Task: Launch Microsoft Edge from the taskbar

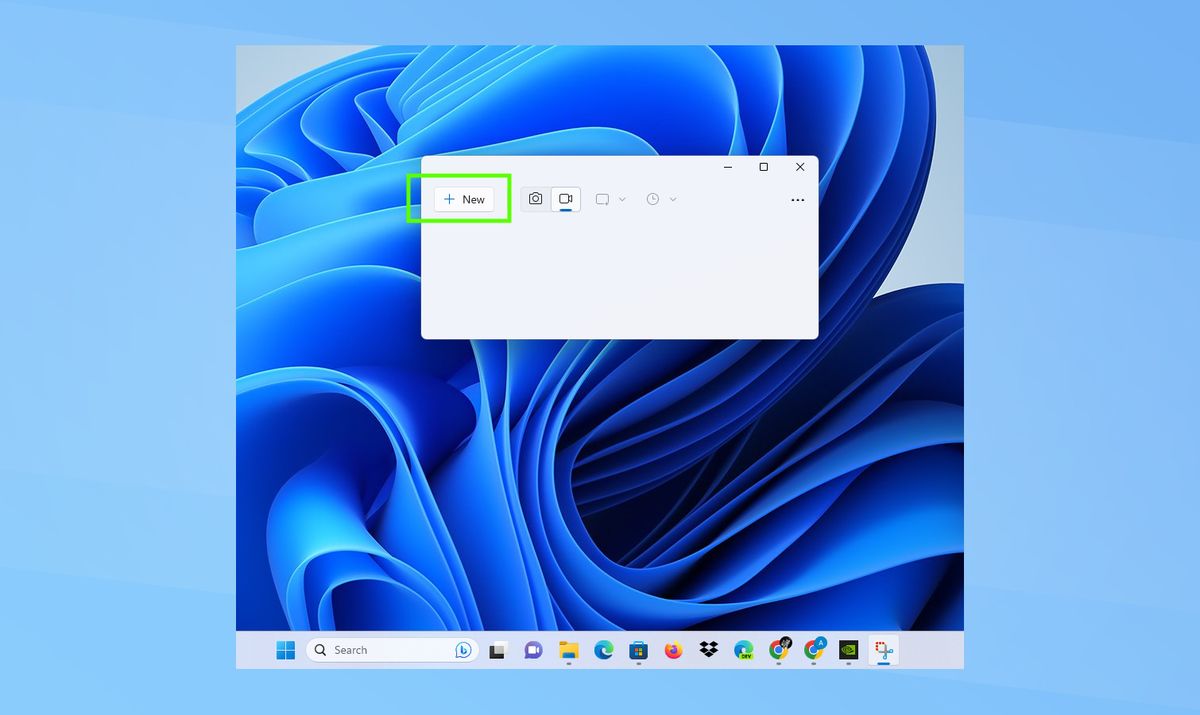Action: [602, 650]
